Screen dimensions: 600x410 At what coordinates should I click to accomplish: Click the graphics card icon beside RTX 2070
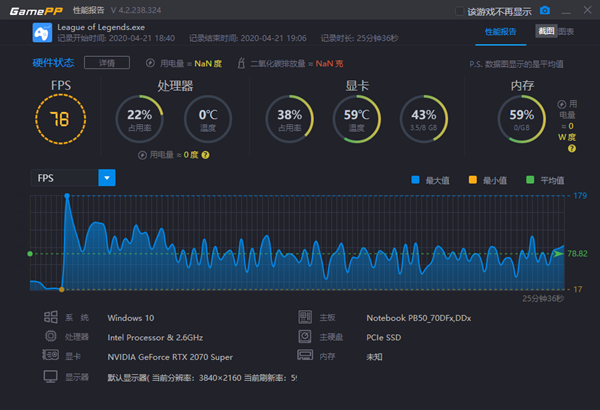click(49, 355)
